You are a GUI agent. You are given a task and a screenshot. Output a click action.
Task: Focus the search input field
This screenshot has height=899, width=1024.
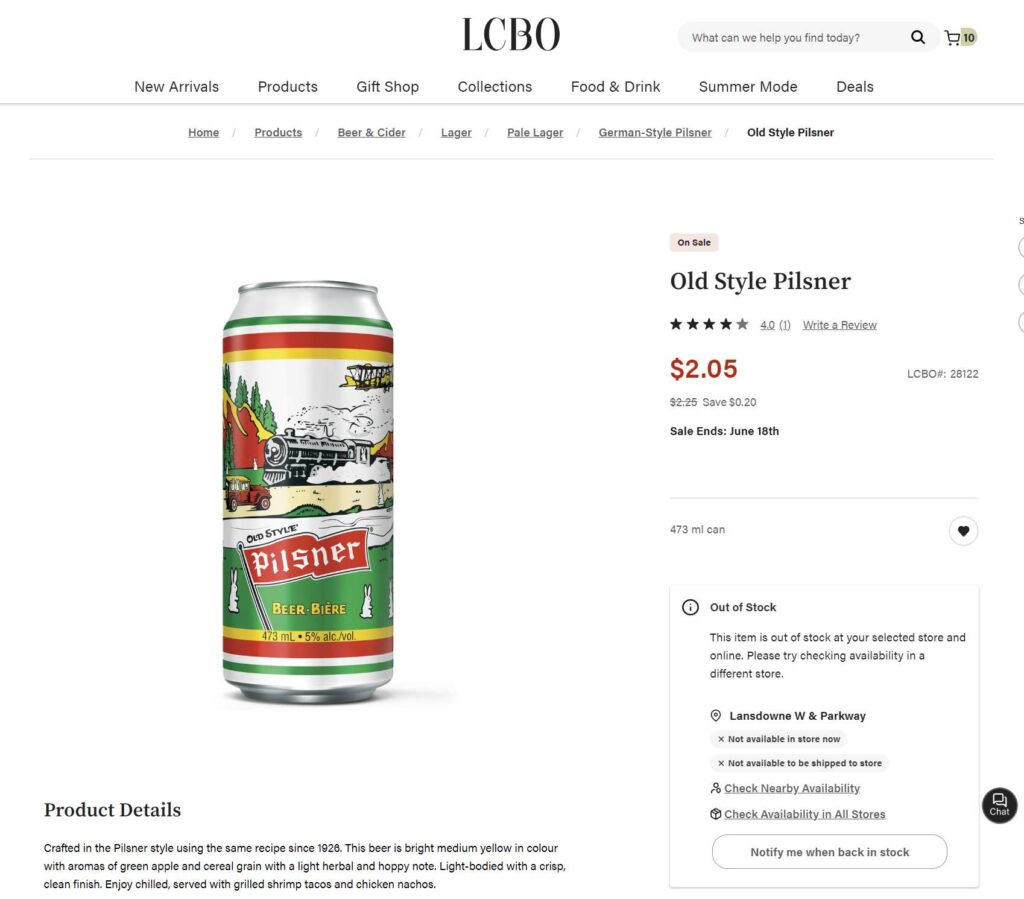[790, 38]
